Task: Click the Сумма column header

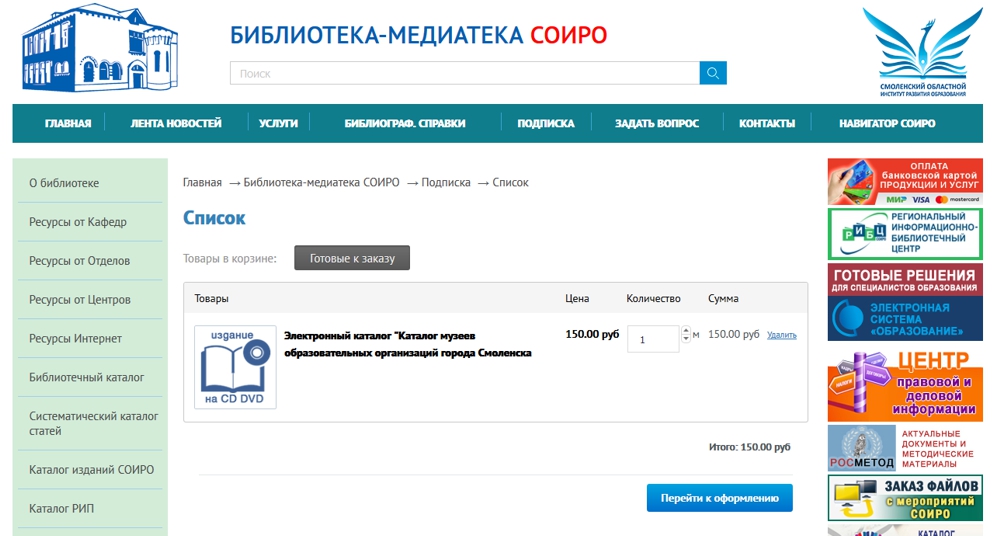Action: 723,299
